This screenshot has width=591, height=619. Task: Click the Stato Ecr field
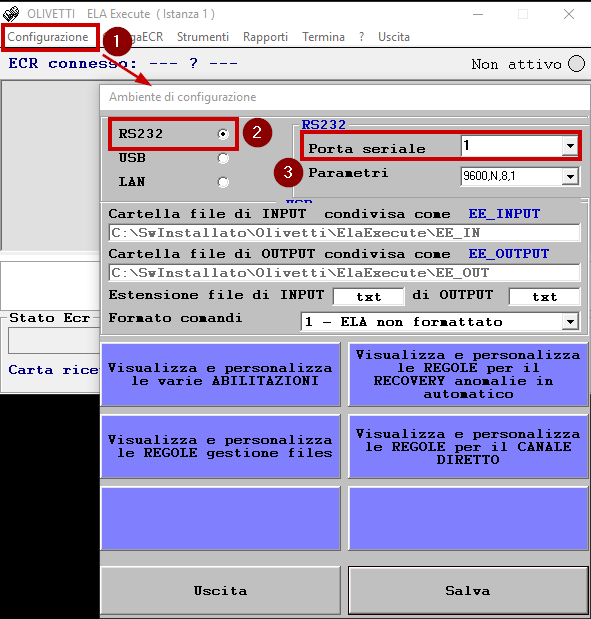click(x=54, y=340)
